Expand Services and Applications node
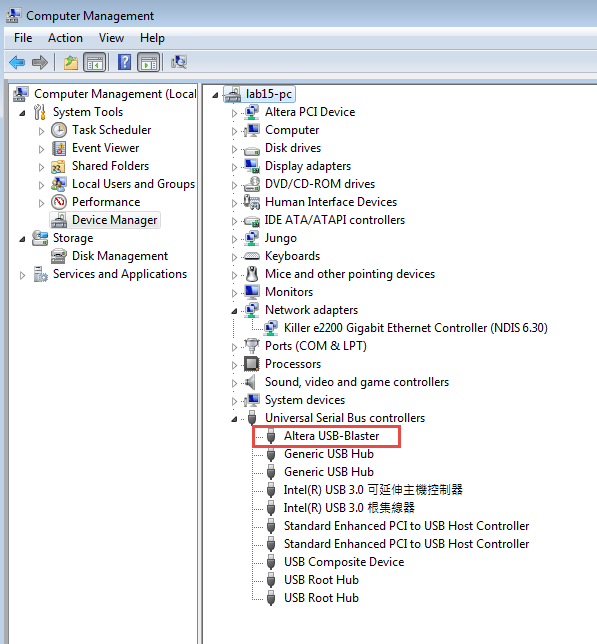The height and width of the screenshot is (644, 597). pos(23,275)
